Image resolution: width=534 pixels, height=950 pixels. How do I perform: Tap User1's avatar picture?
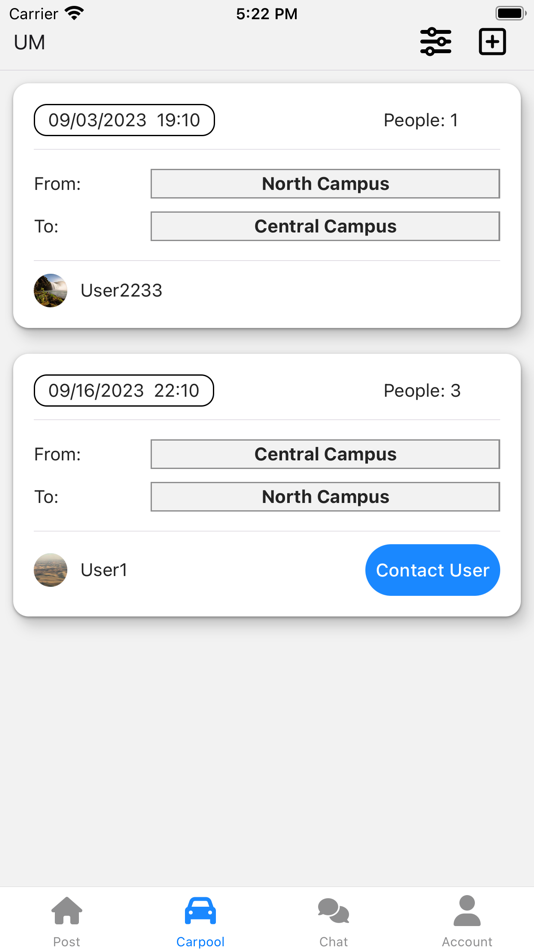tap(50, 570)
